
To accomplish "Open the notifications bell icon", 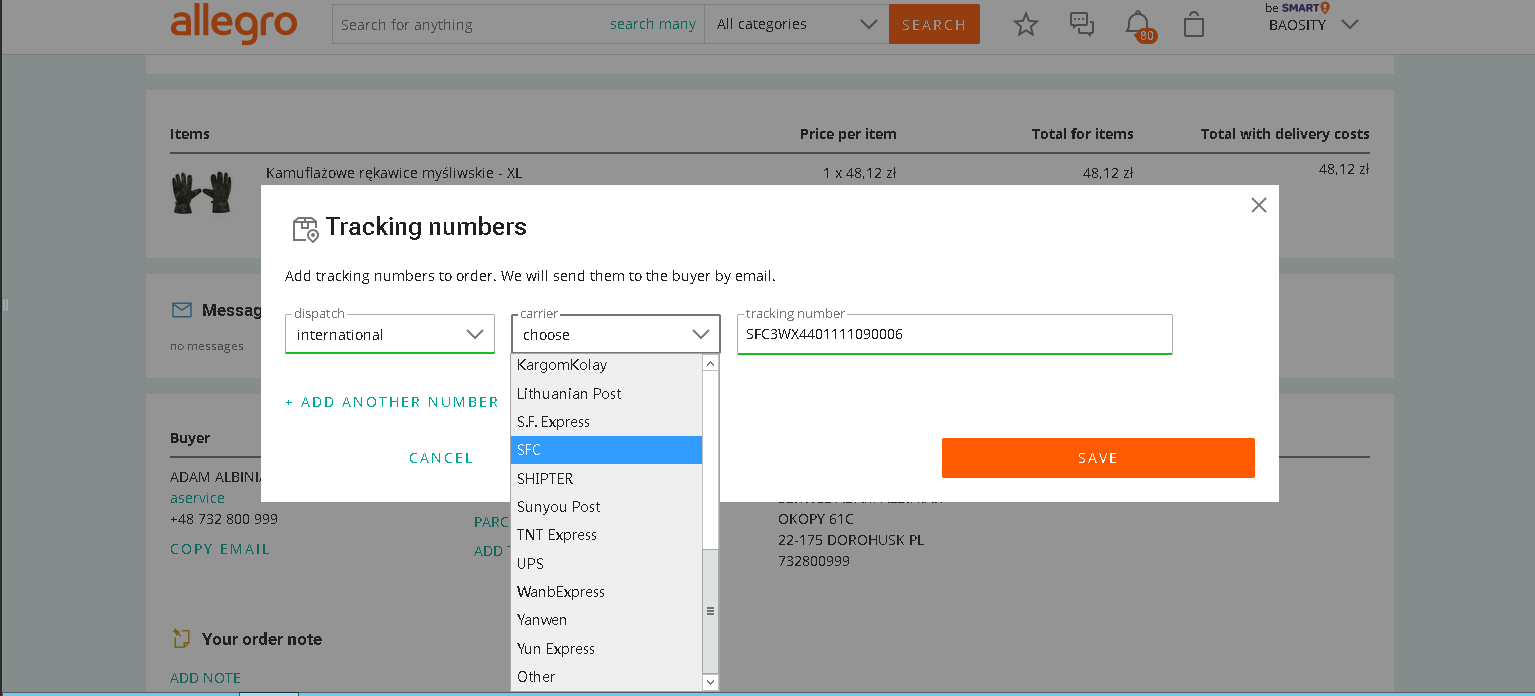I will pyautogui.click(x=1138, y=24).
